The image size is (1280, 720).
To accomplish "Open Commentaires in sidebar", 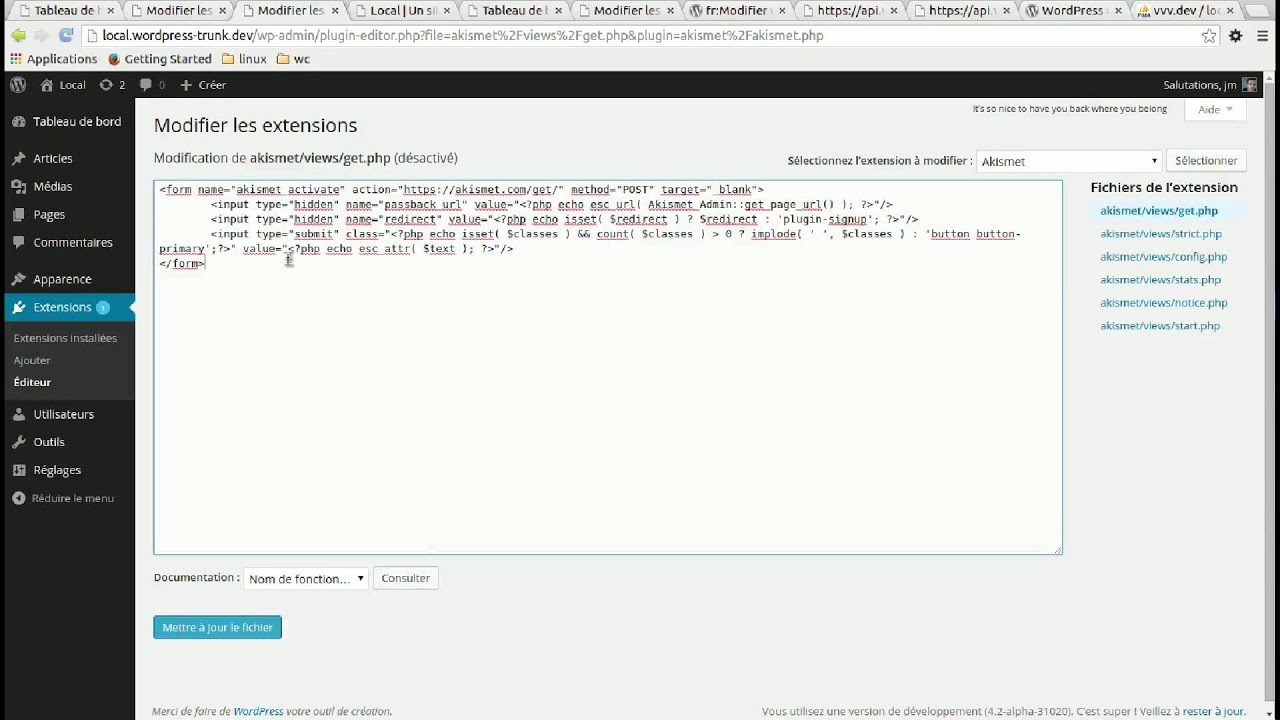I will (x=67, y=242).
